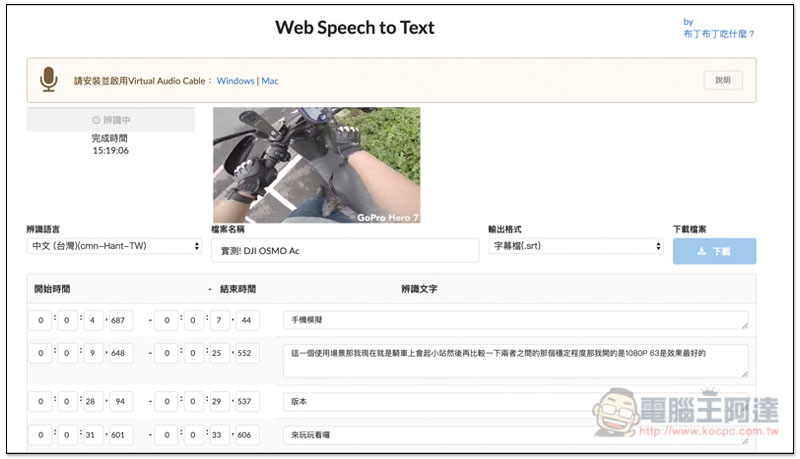
Task: Click the text field containing 手機模擬
Action: tap(515, 320)
